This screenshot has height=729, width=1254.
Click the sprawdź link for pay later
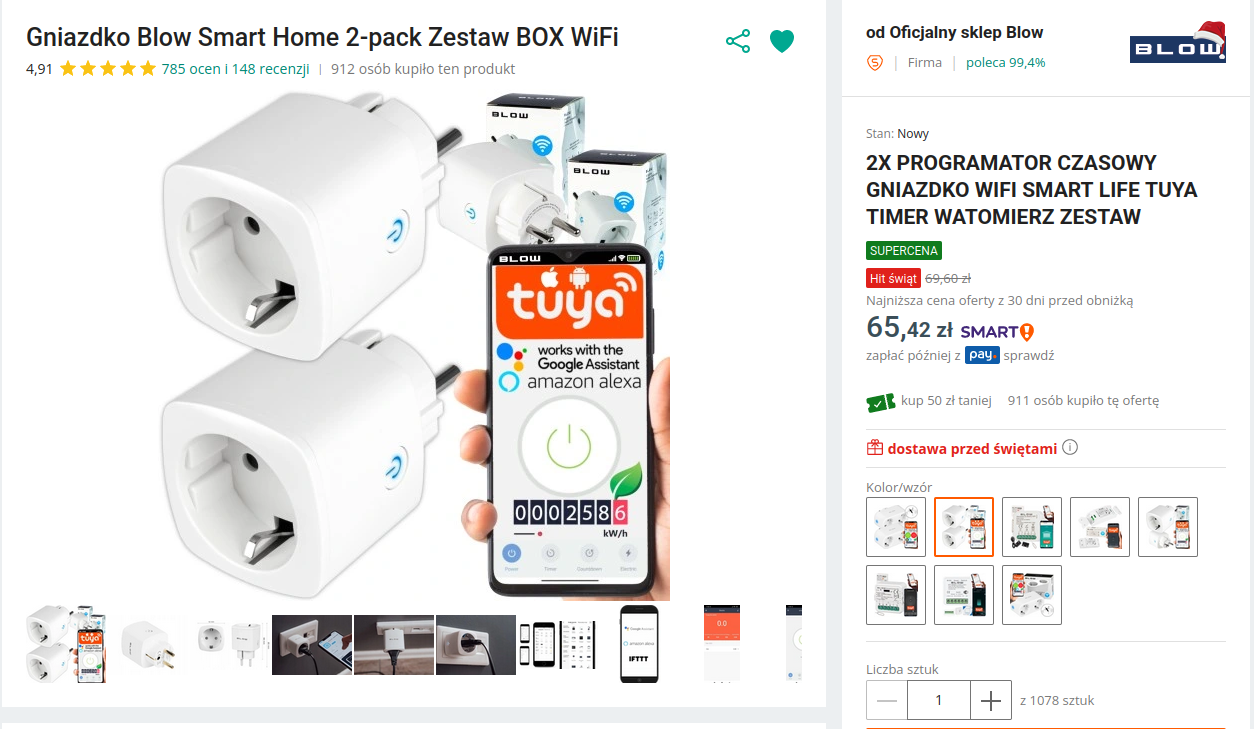pyautogui.click(x=1029, y=355)
